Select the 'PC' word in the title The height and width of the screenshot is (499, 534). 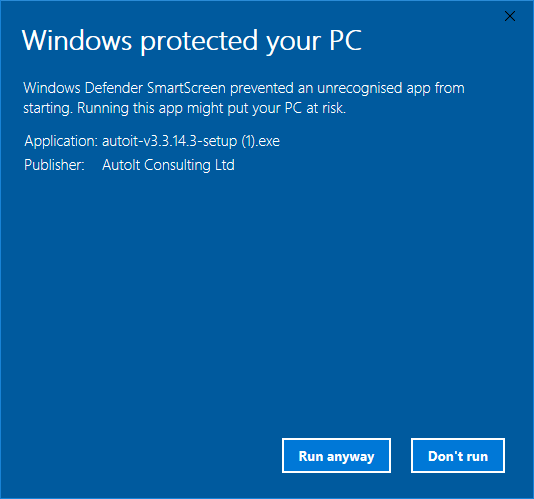pos(345,40)
